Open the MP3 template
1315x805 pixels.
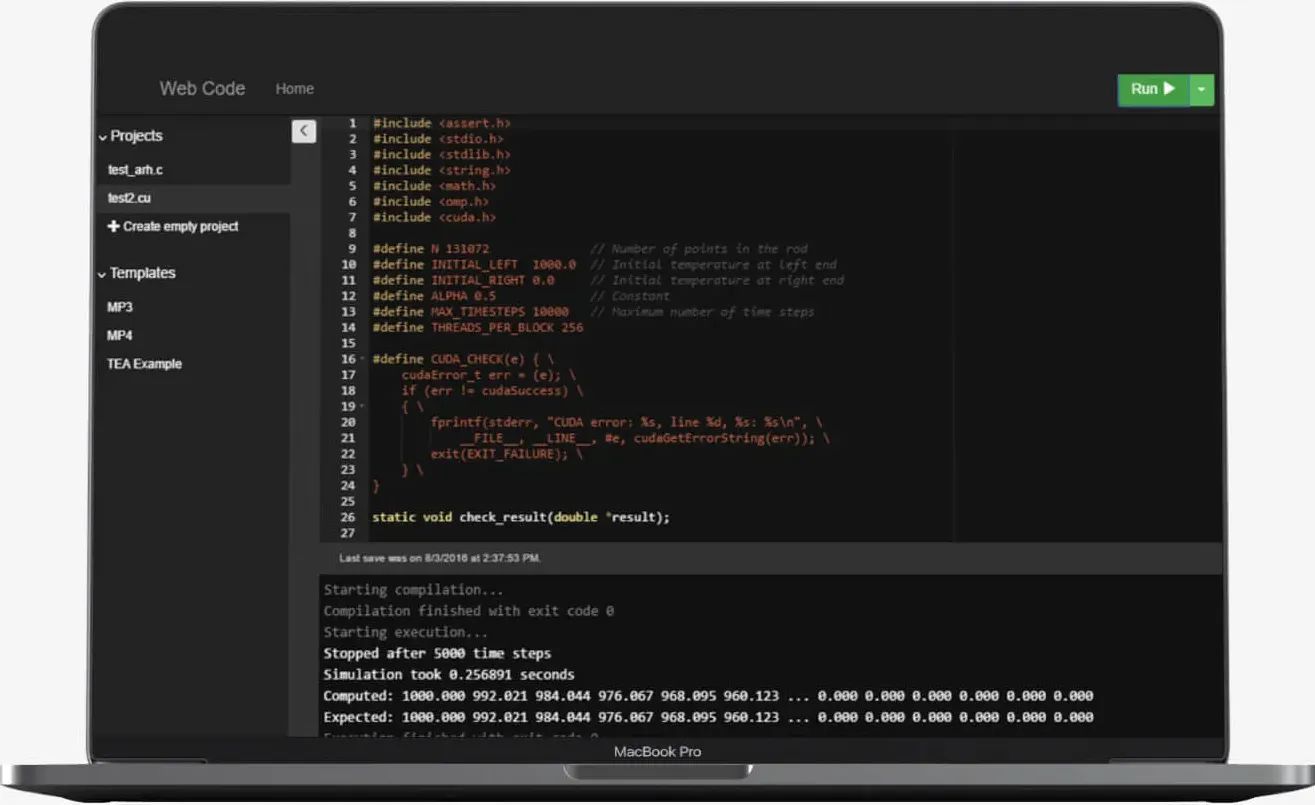click(120, 307)
